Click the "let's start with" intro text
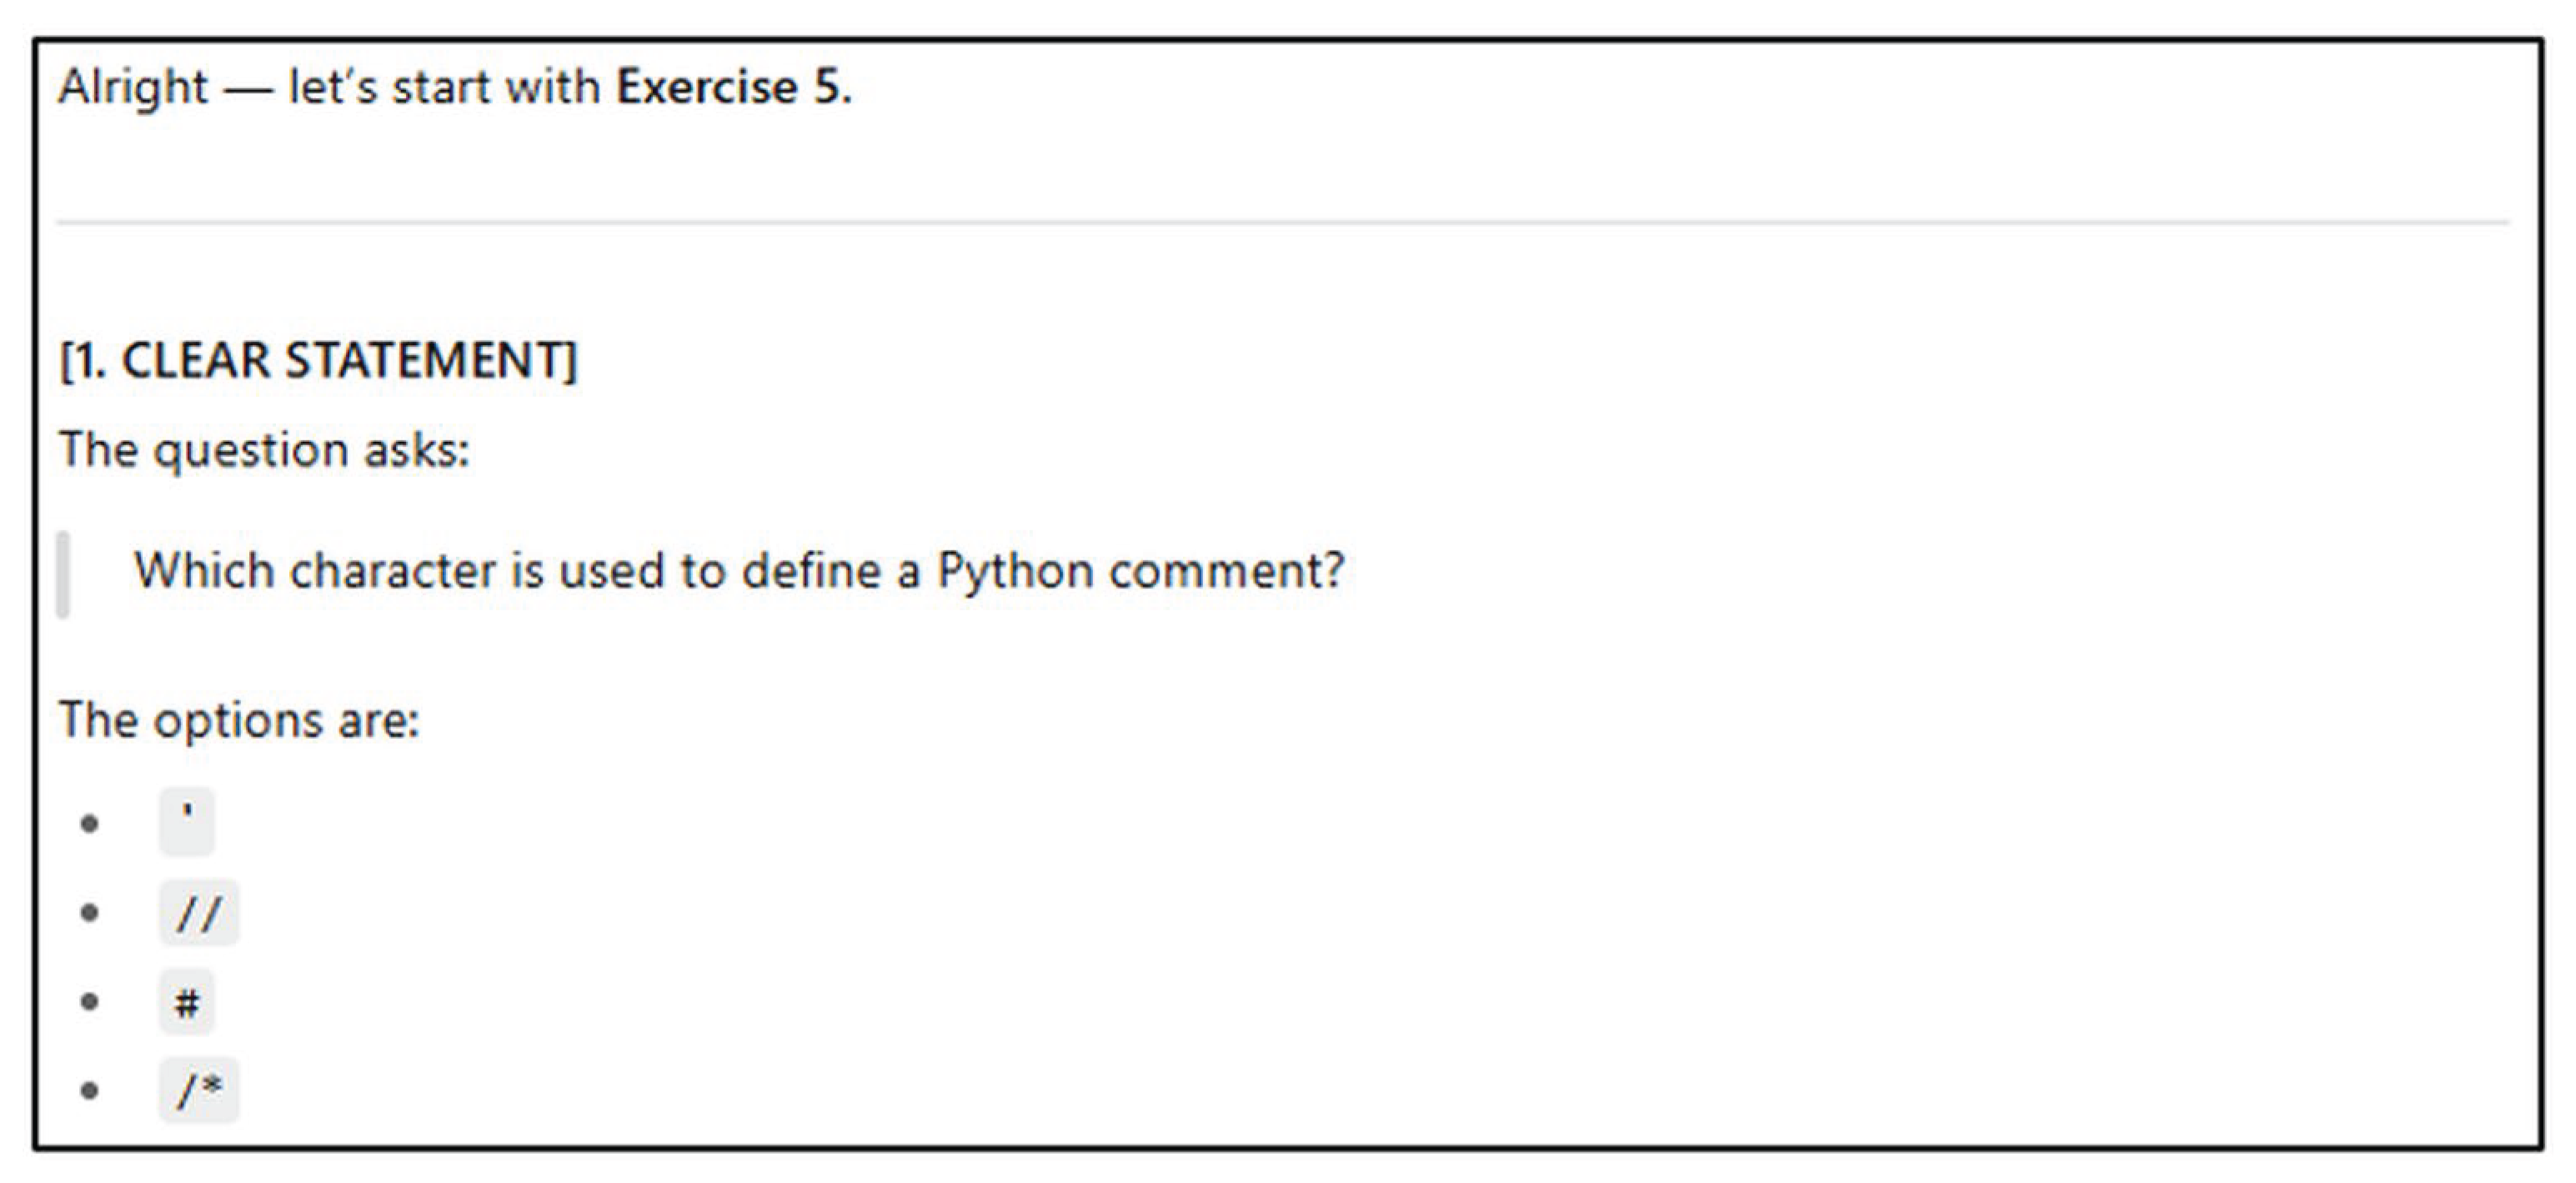Viewport: 2576px width, 1183px height. (x=444, y=88)
